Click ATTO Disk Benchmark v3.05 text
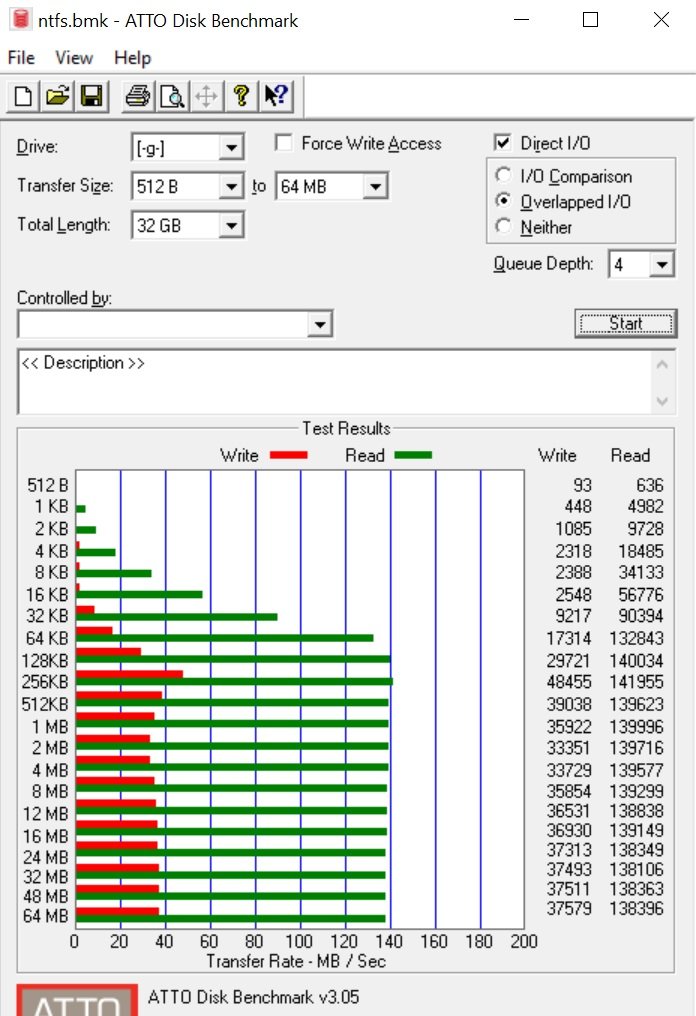 [253, 997]
